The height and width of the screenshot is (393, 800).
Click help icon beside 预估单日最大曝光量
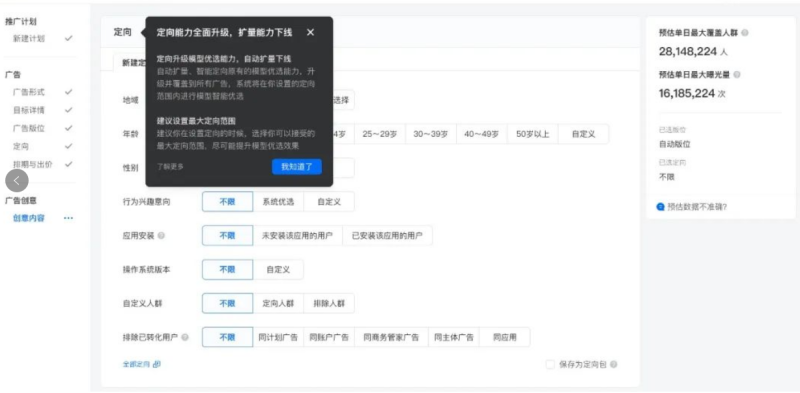pos(737,75)
